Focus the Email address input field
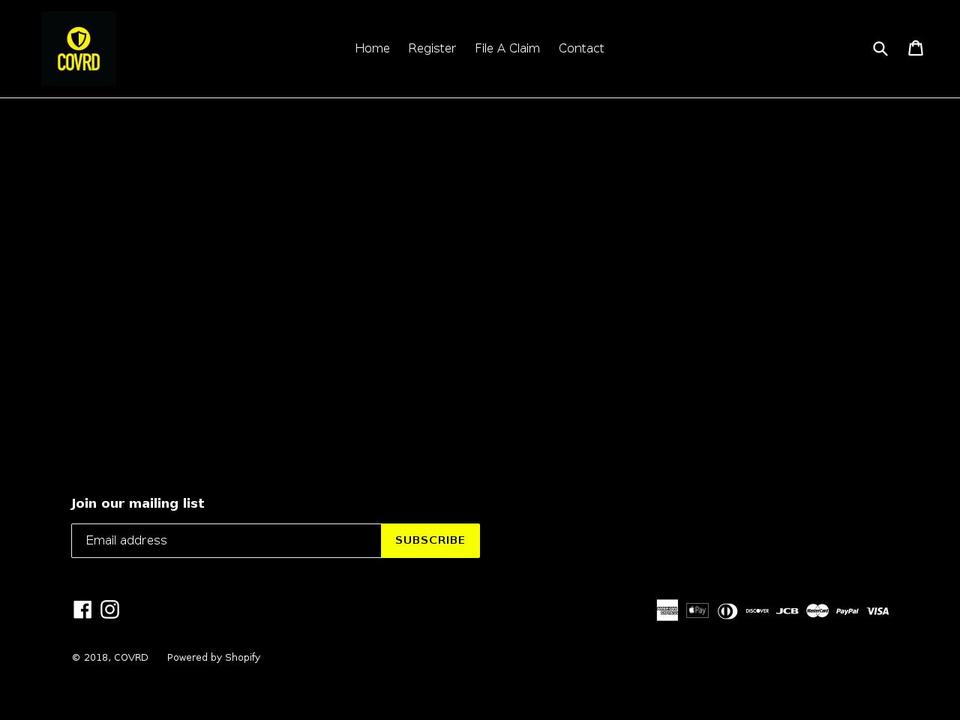960x720 pixels. click(x=227, y=541)
